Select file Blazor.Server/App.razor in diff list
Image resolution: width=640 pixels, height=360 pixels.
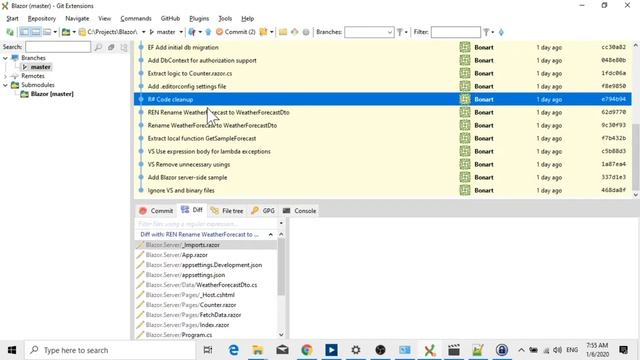pos(206,255)
